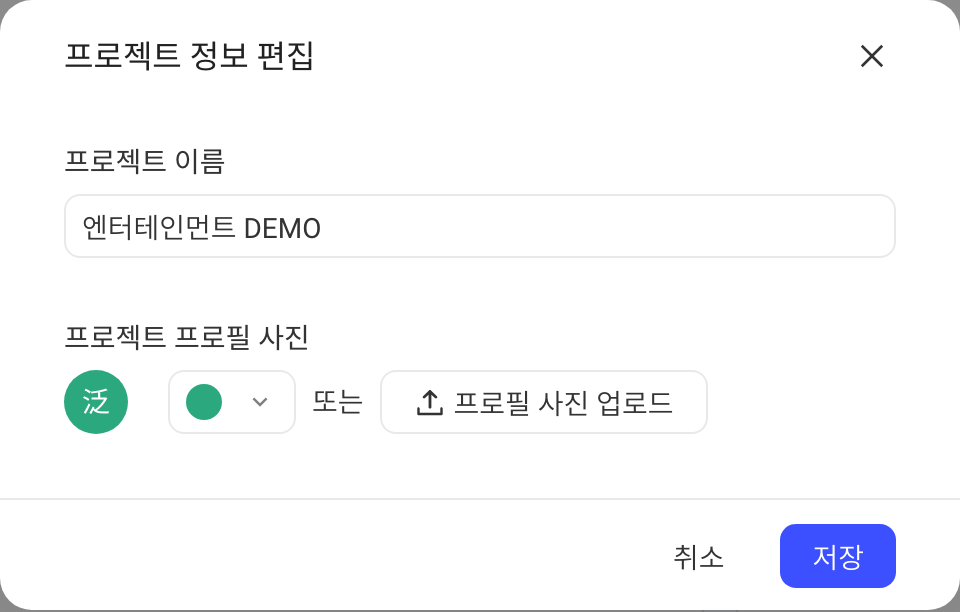Click the 또는 text beside the color dropdown
960x612 pixels.
pos(338,402)
